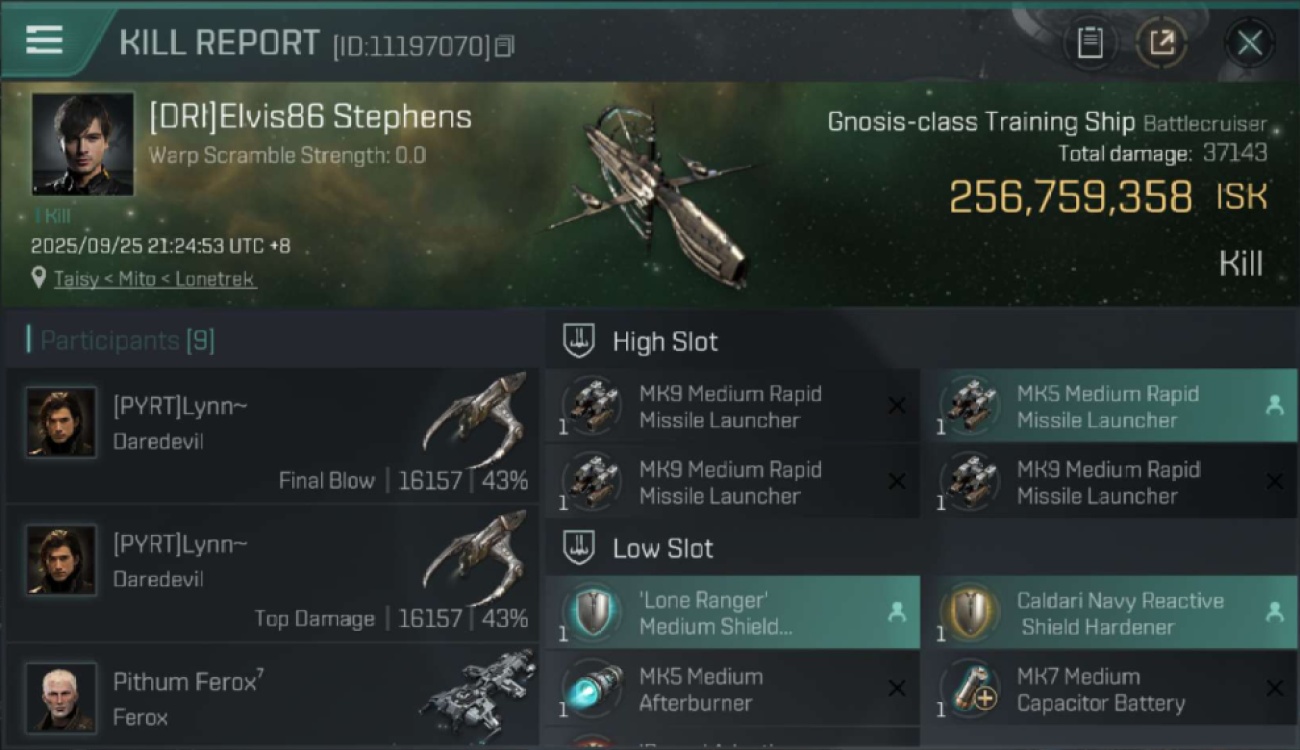Select the Pithum Ferox participant row
Image resolution: width=1300 pixels, height=750 pixels.
tap(272, 697)
